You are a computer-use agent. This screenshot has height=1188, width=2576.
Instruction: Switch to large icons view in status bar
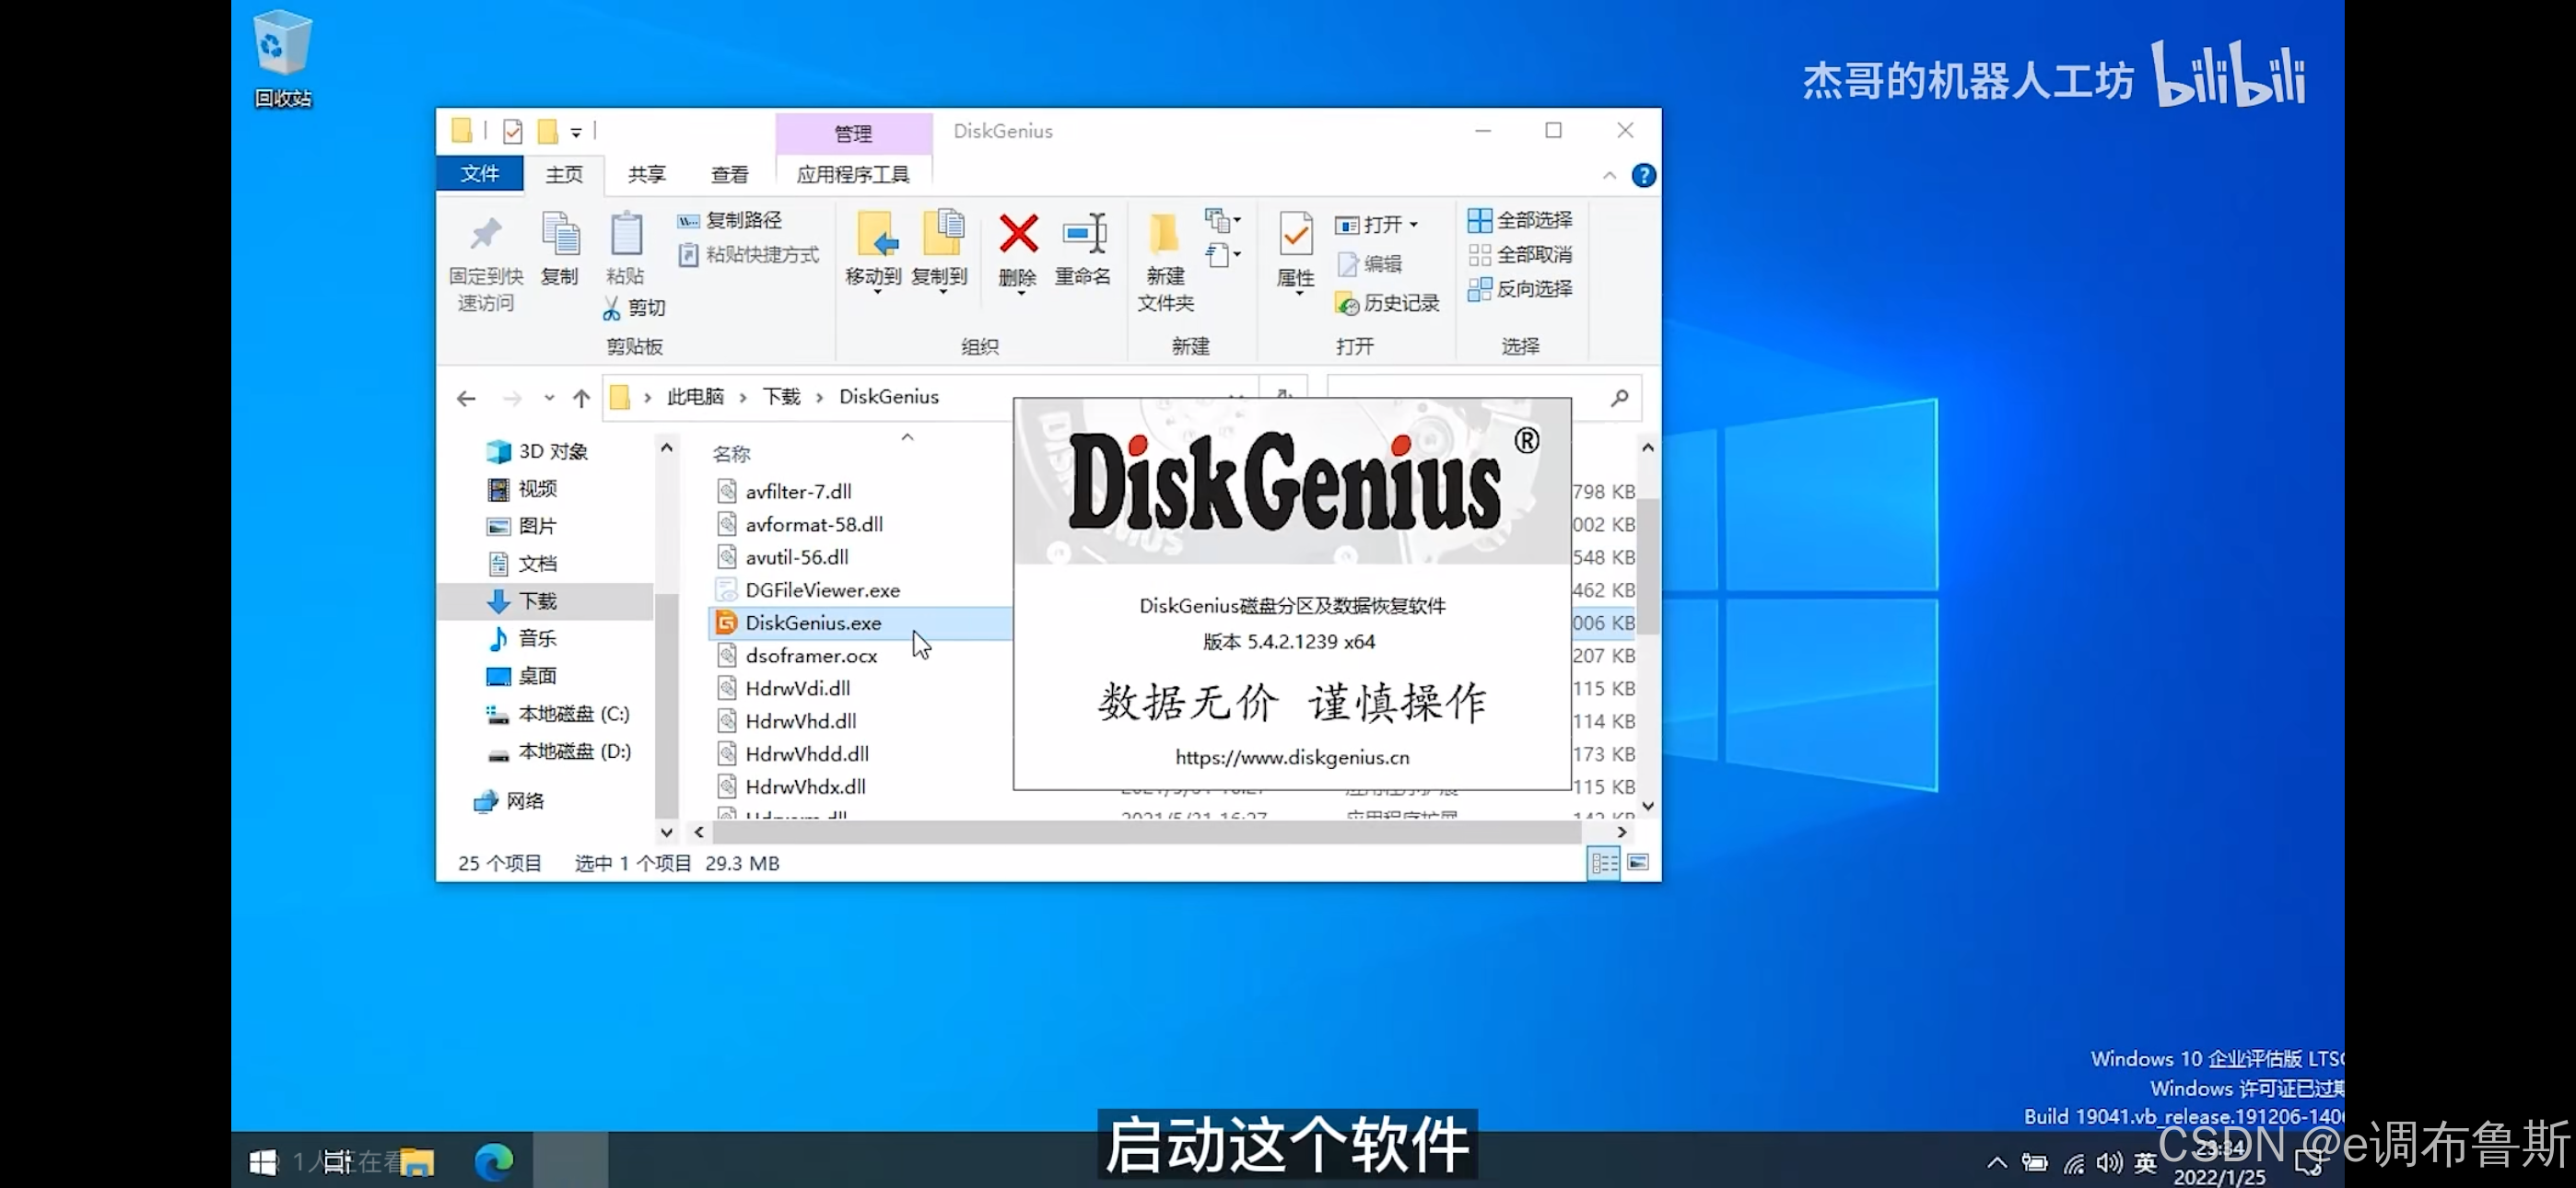pos(1638,863)
